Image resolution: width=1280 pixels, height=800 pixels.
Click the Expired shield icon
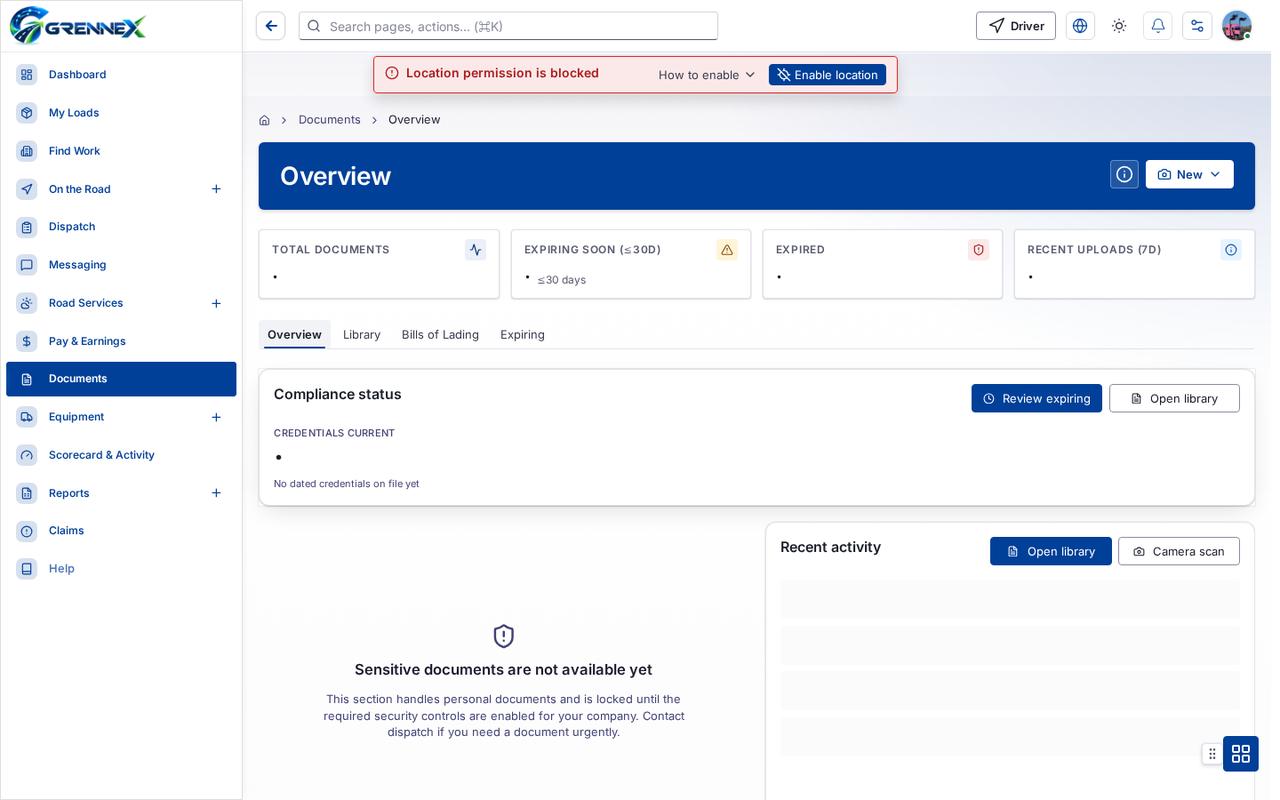click(979, 250)
